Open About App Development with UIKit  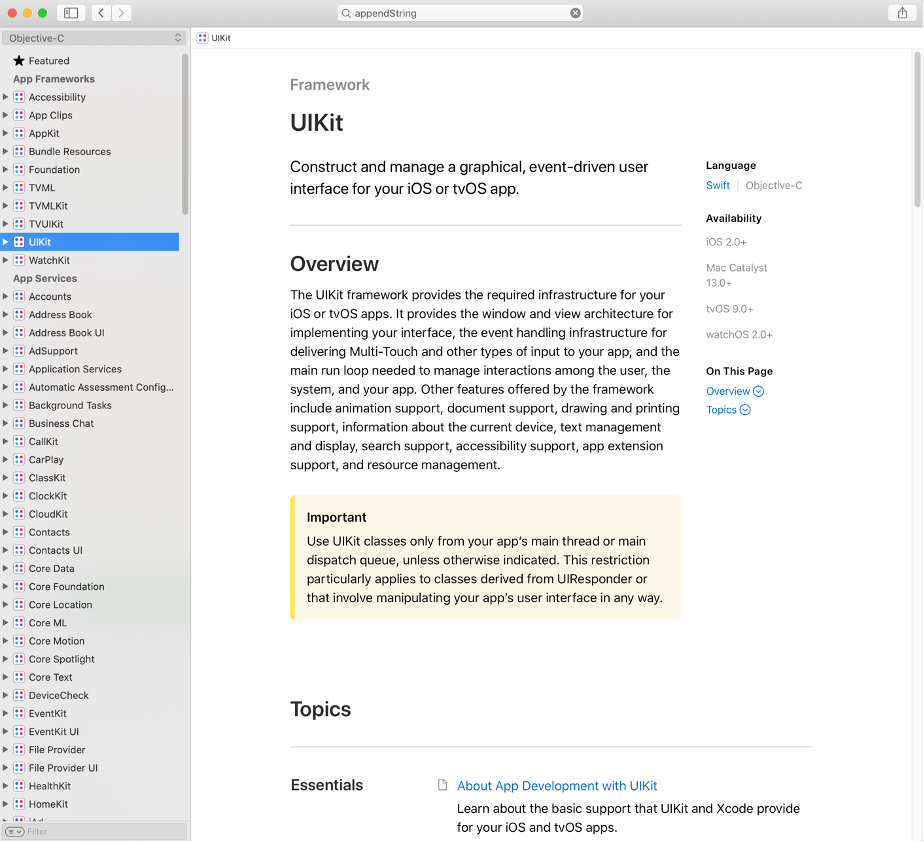click(557, 785)
